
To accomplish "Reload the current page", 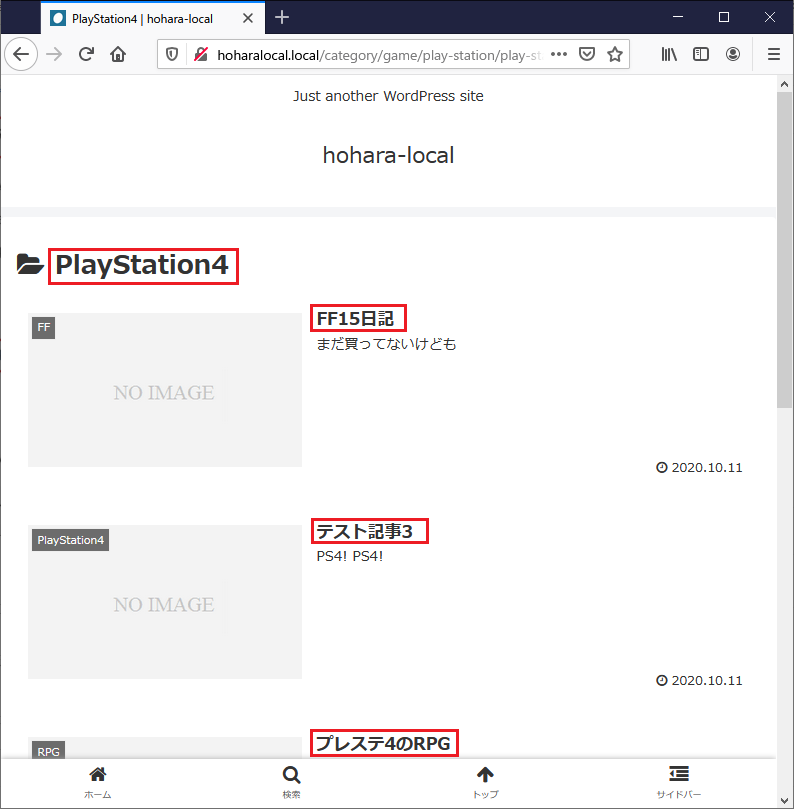I will coord(87,54).
